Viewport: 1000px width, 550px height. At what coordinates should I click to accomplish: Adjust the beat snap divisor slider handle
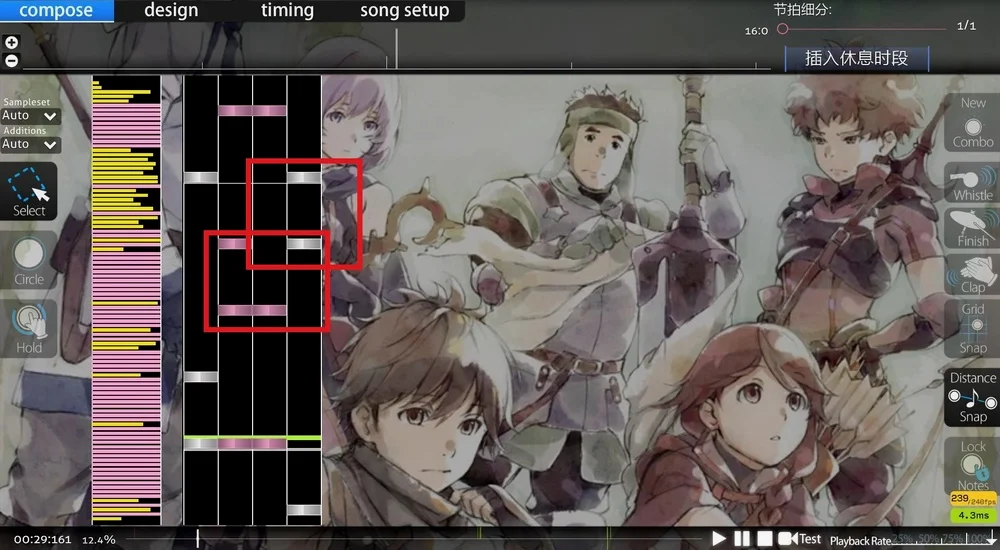coord(783,29)
